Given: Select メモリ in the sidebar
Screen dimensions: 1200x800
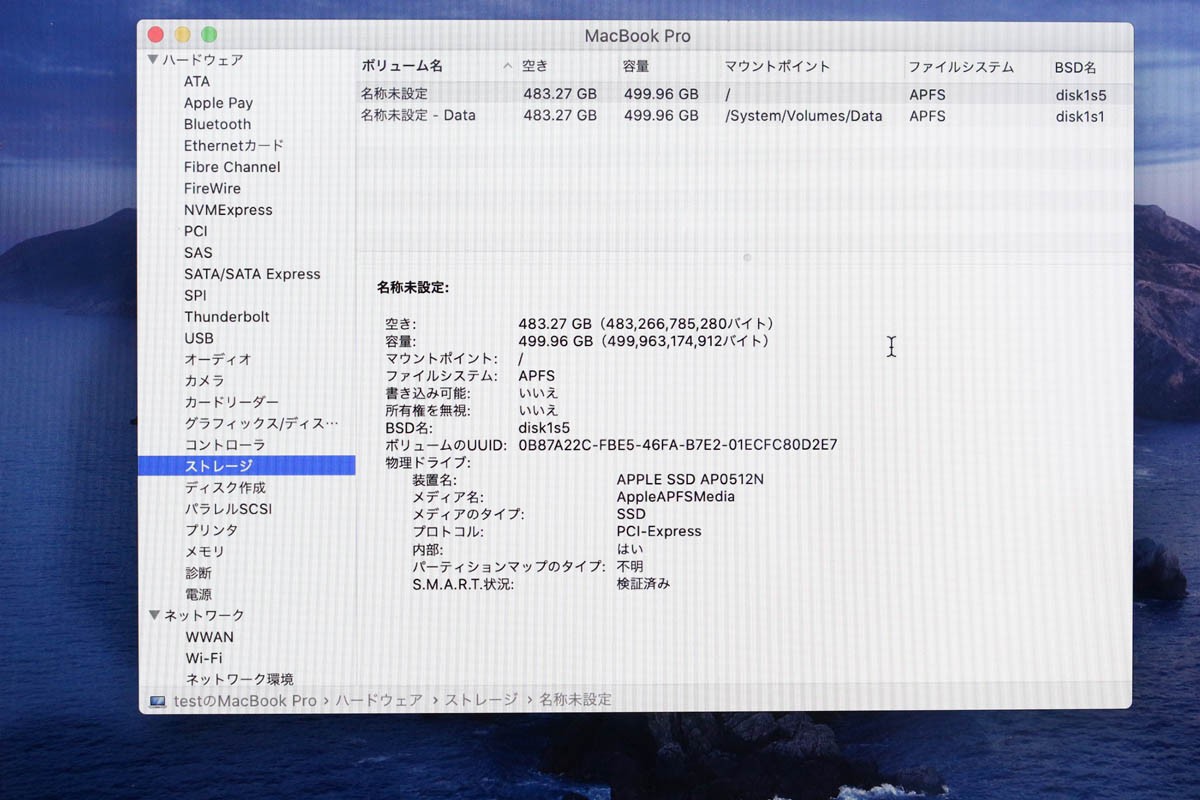Looking at the screenshot, I should [x=205, y=551].
